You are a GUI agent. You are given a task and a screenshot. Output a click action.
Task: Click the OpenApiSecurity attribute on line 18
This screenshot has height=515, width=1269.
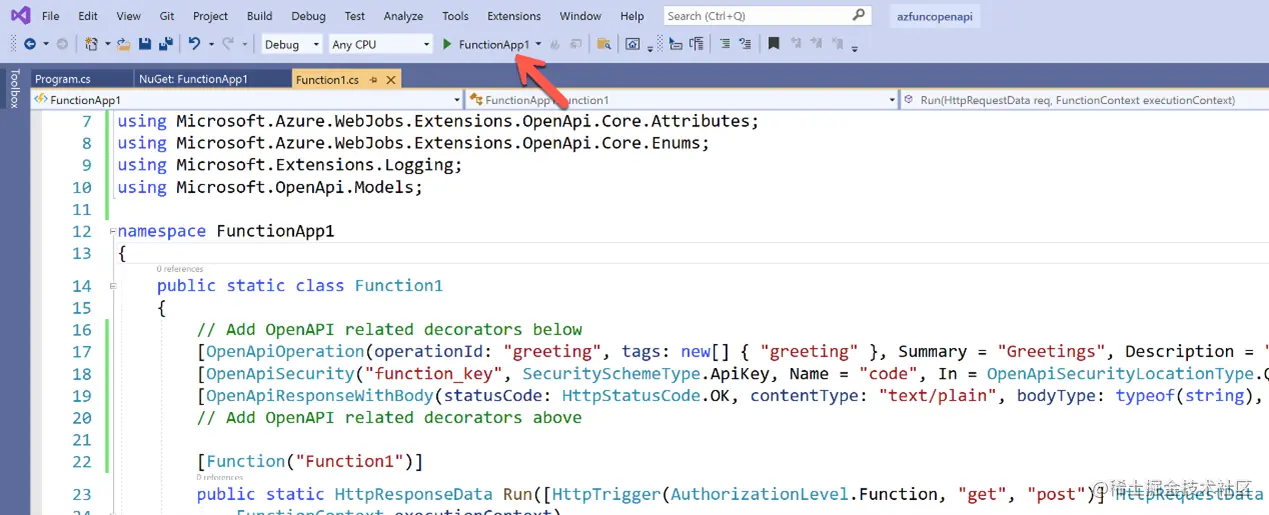280,374
